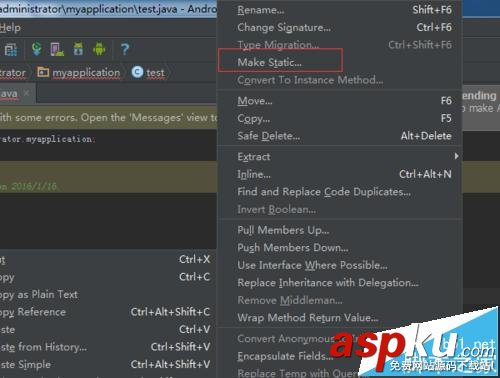Screen dimensions: 500x378
Task: Open the SDK Manager icon
Action: pyautogui.click(x=78, y=49)
